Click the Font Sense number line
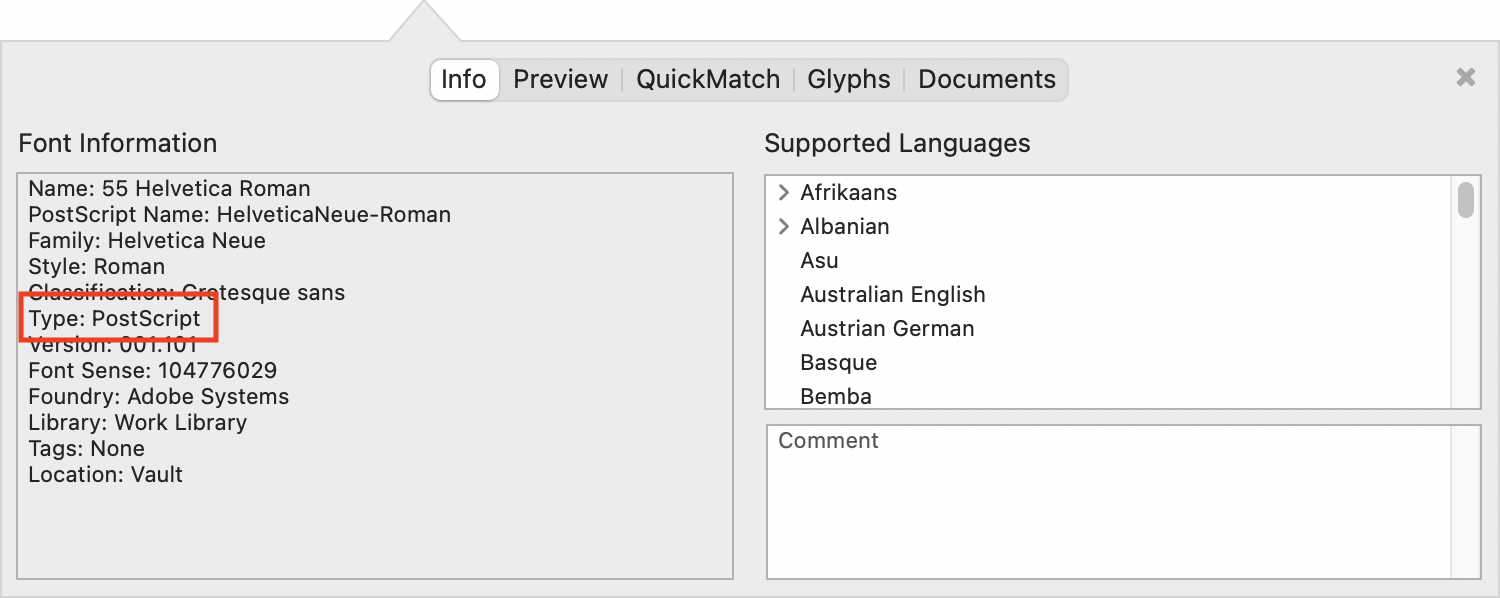 pyautogui.click(x=152, y=371)
